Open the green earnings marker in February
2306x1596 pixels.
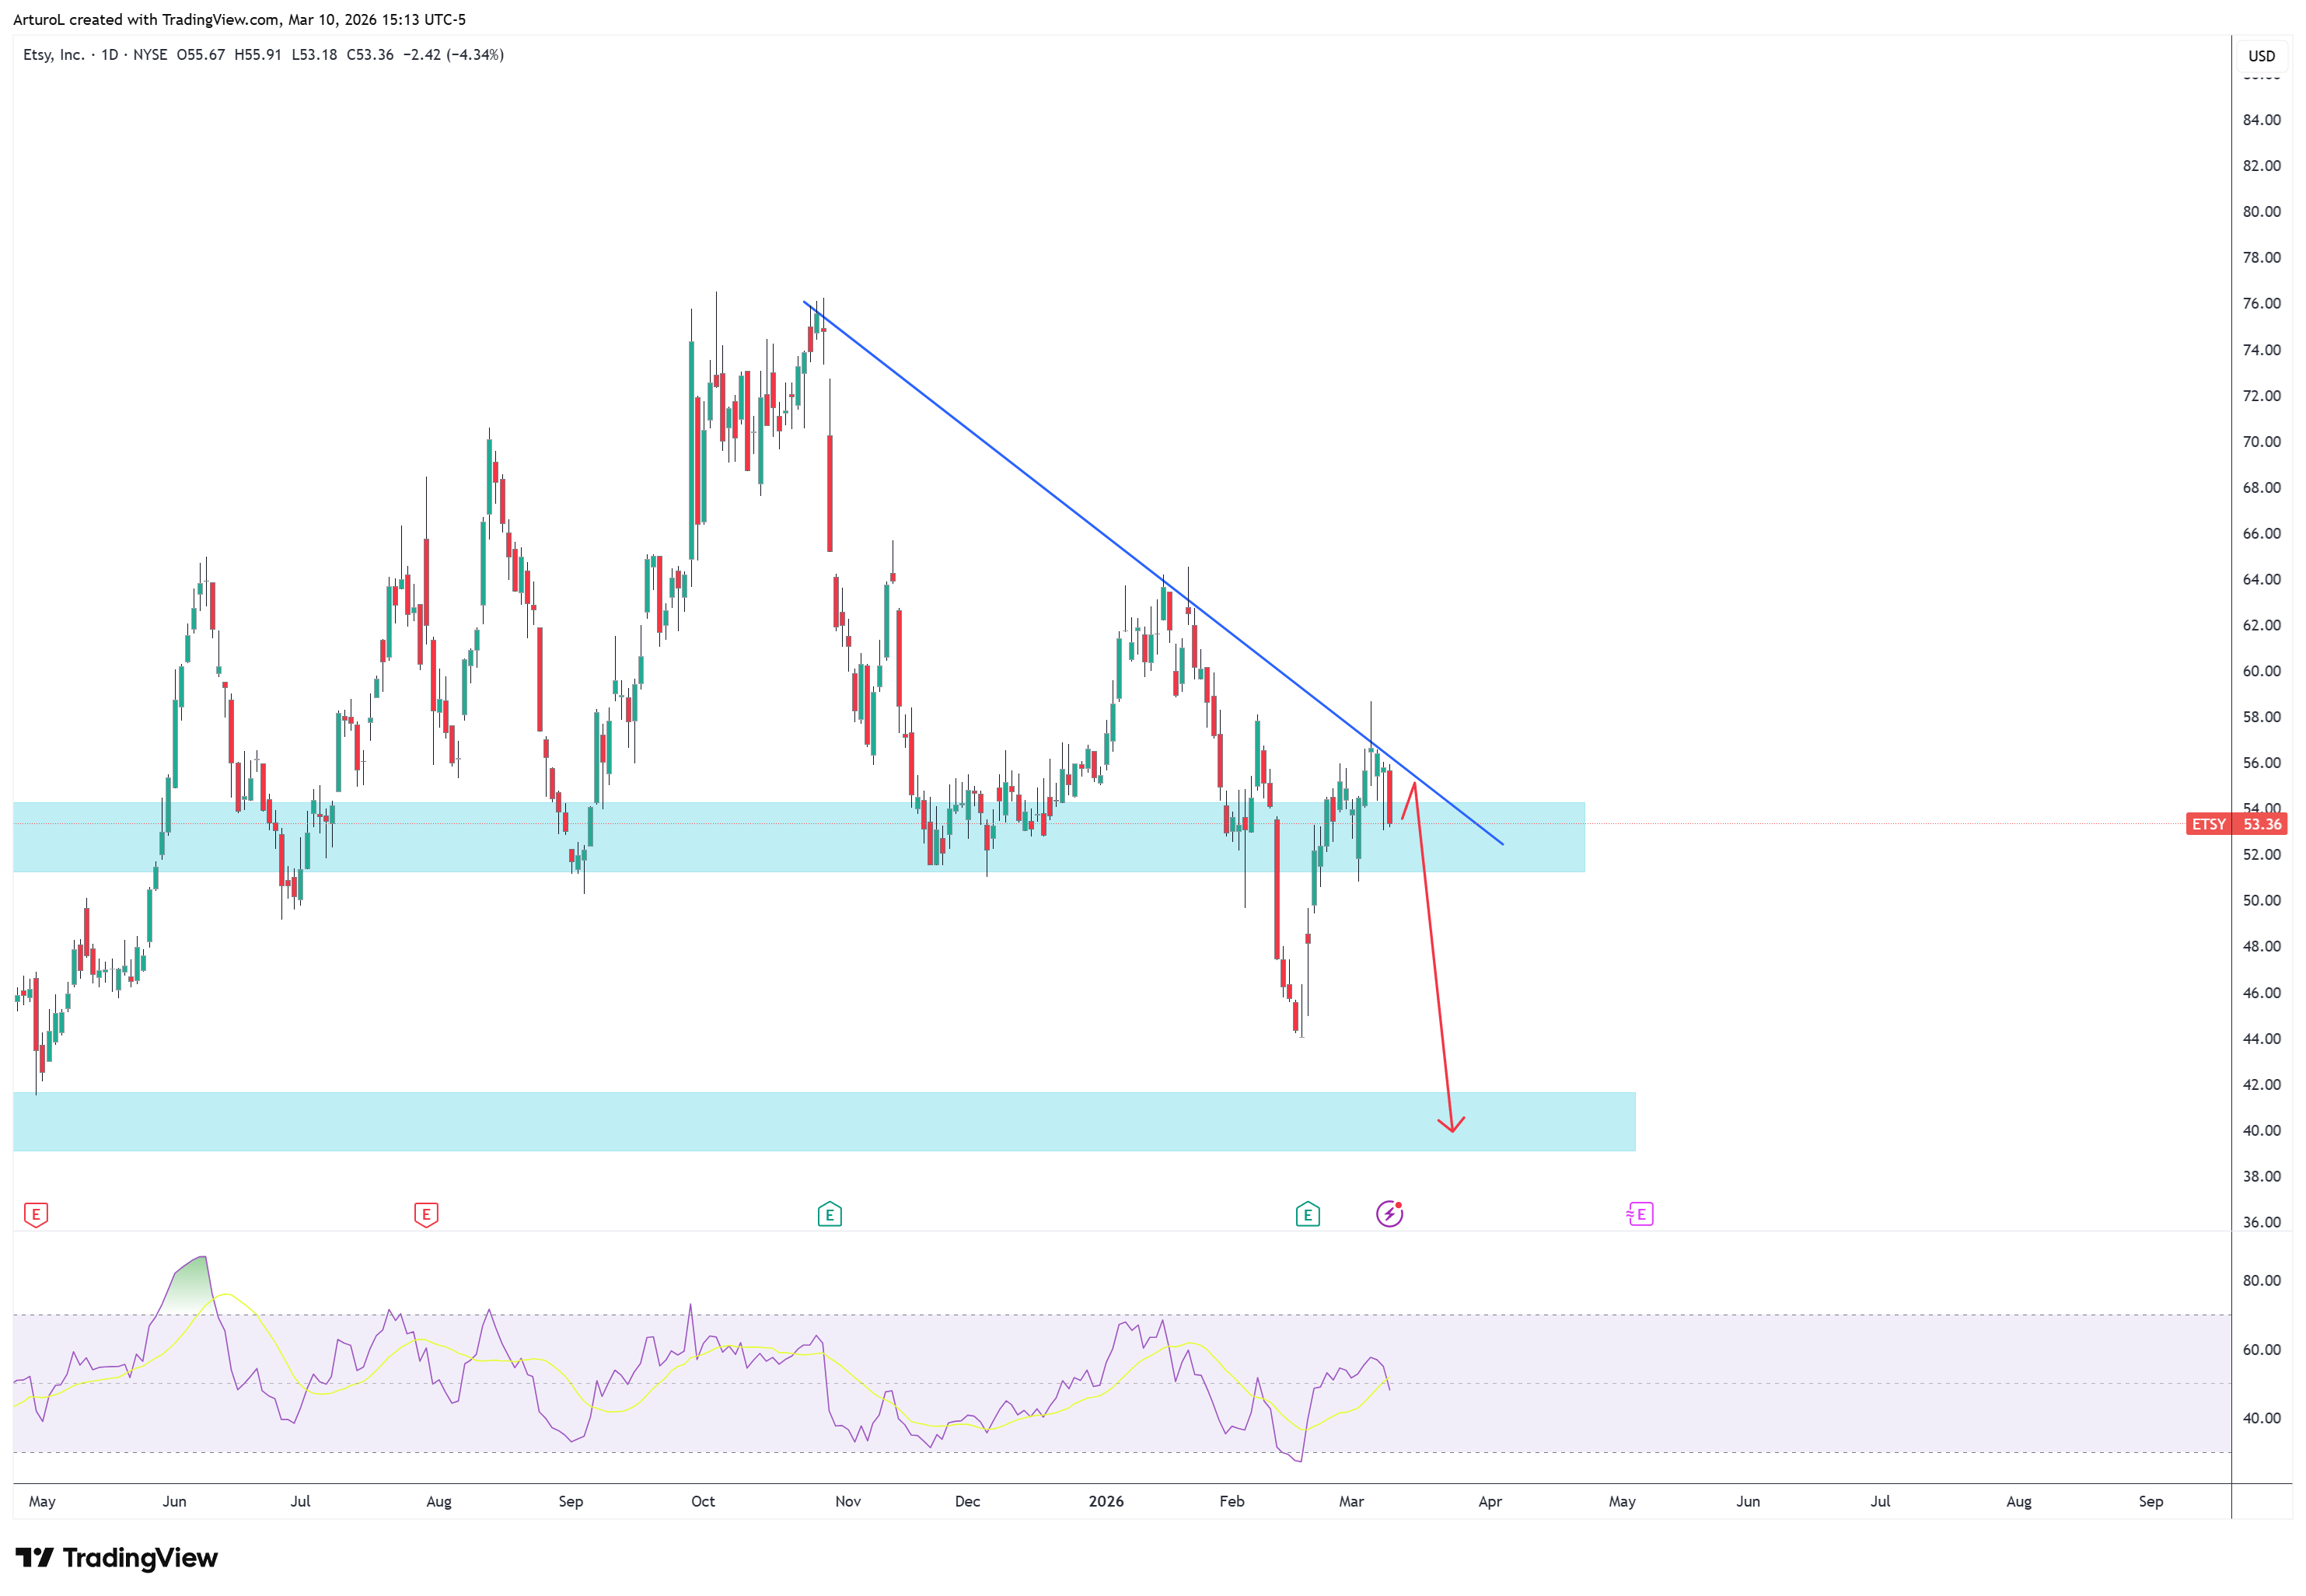click(1308, 1215)
